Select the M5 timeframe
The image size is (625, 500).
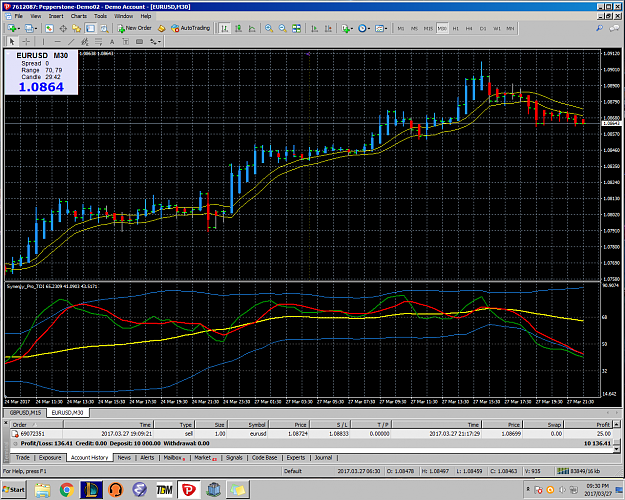(x=415, y=28)
